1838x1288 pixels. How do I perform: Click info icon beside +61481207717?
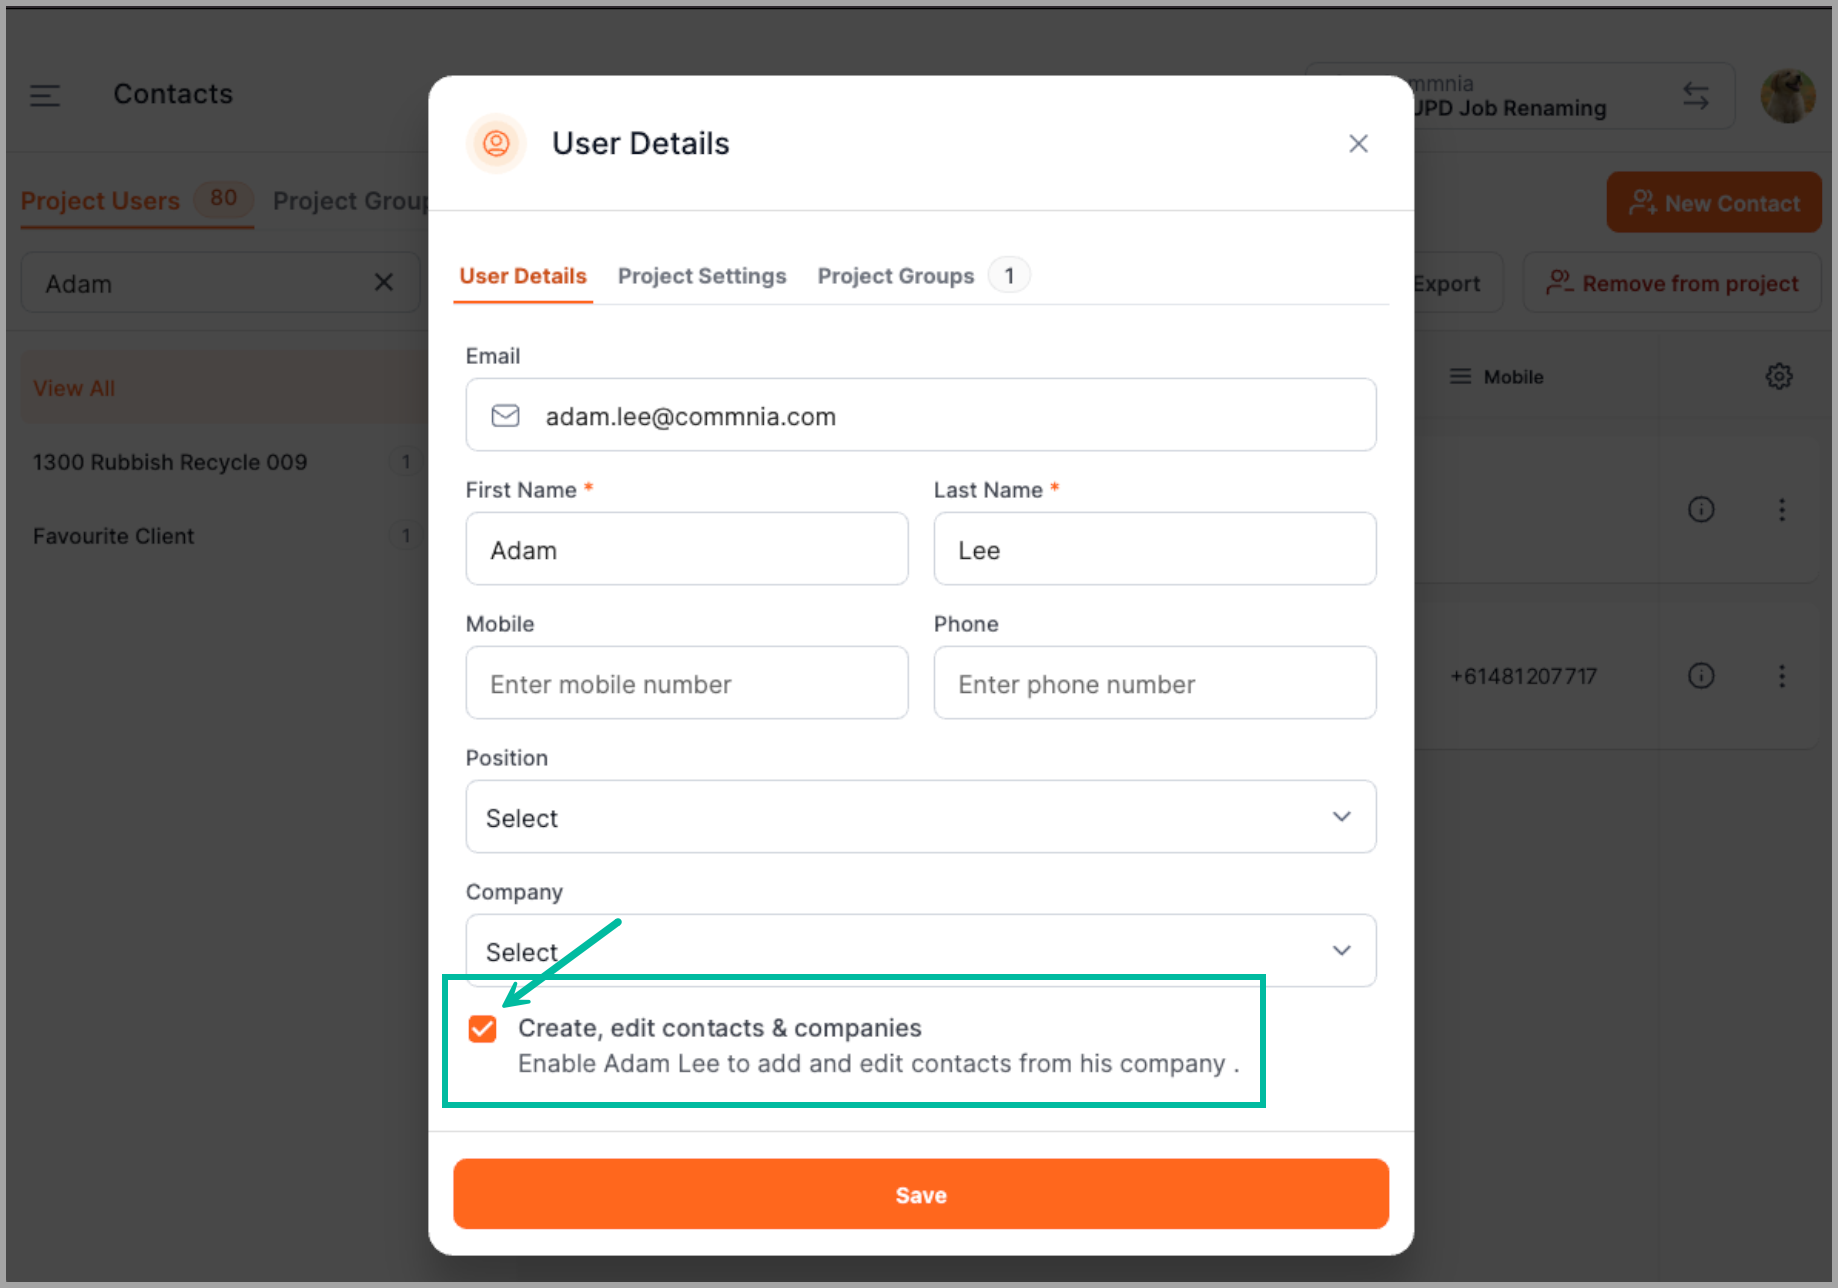click(x=1700, y=676)
